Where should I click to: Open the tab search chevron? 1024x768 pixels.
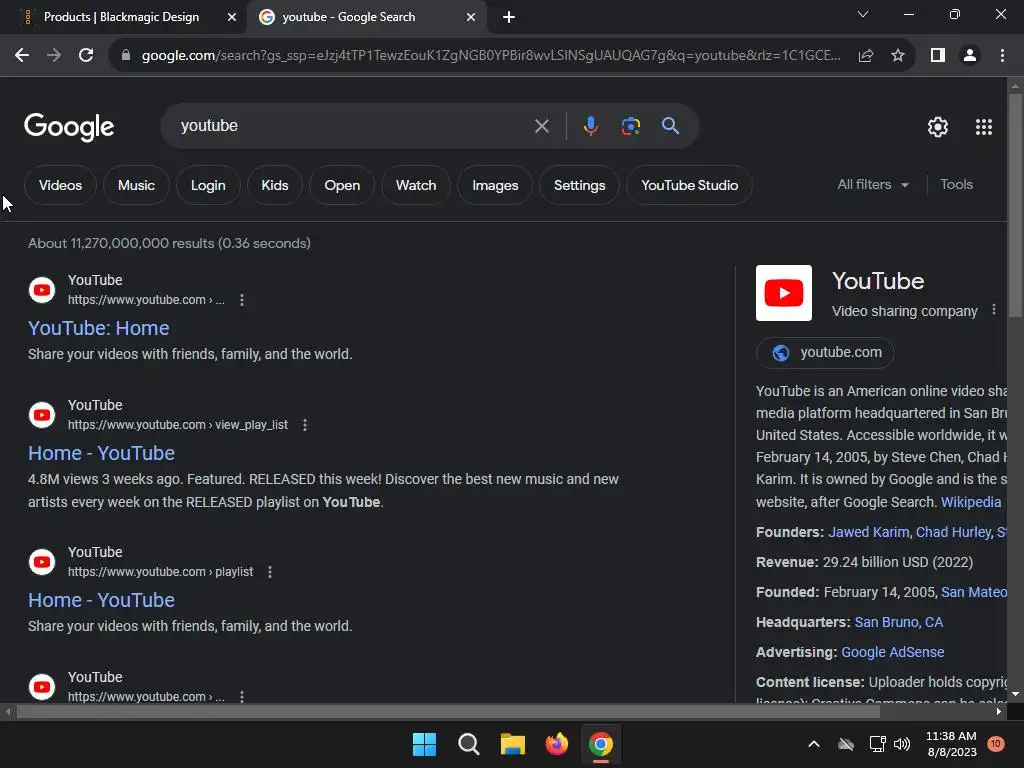pos(863,14)
